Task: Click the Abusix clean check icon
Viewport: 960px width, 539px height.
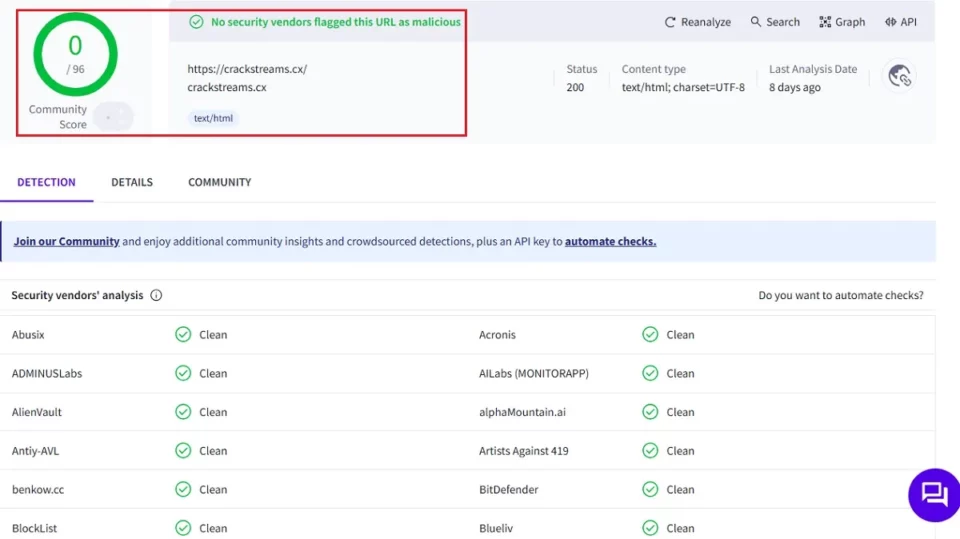Action: pyautogui.click(x=183, y=334)
